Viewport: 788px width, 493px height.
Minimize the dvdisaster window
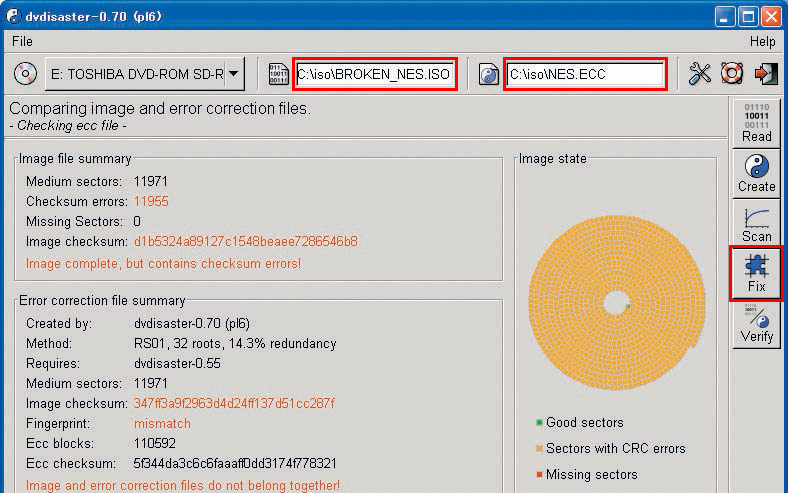coord(724,17)
